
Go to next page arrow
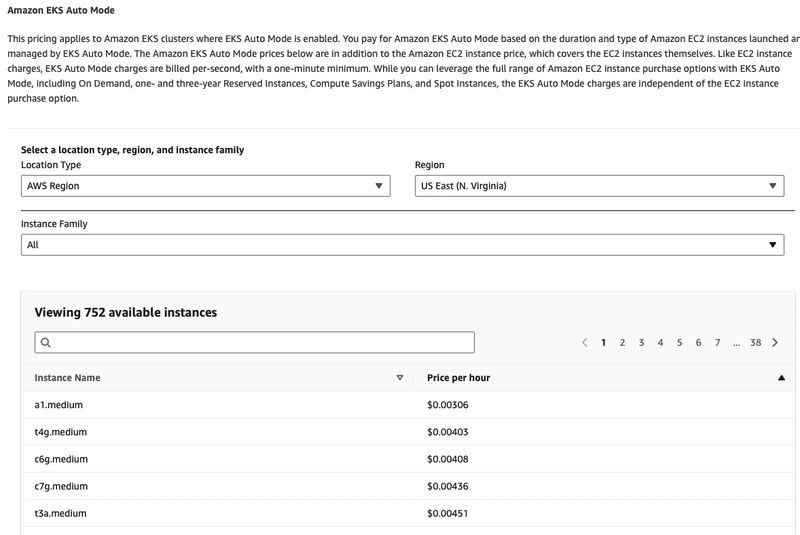coord(775,343)
